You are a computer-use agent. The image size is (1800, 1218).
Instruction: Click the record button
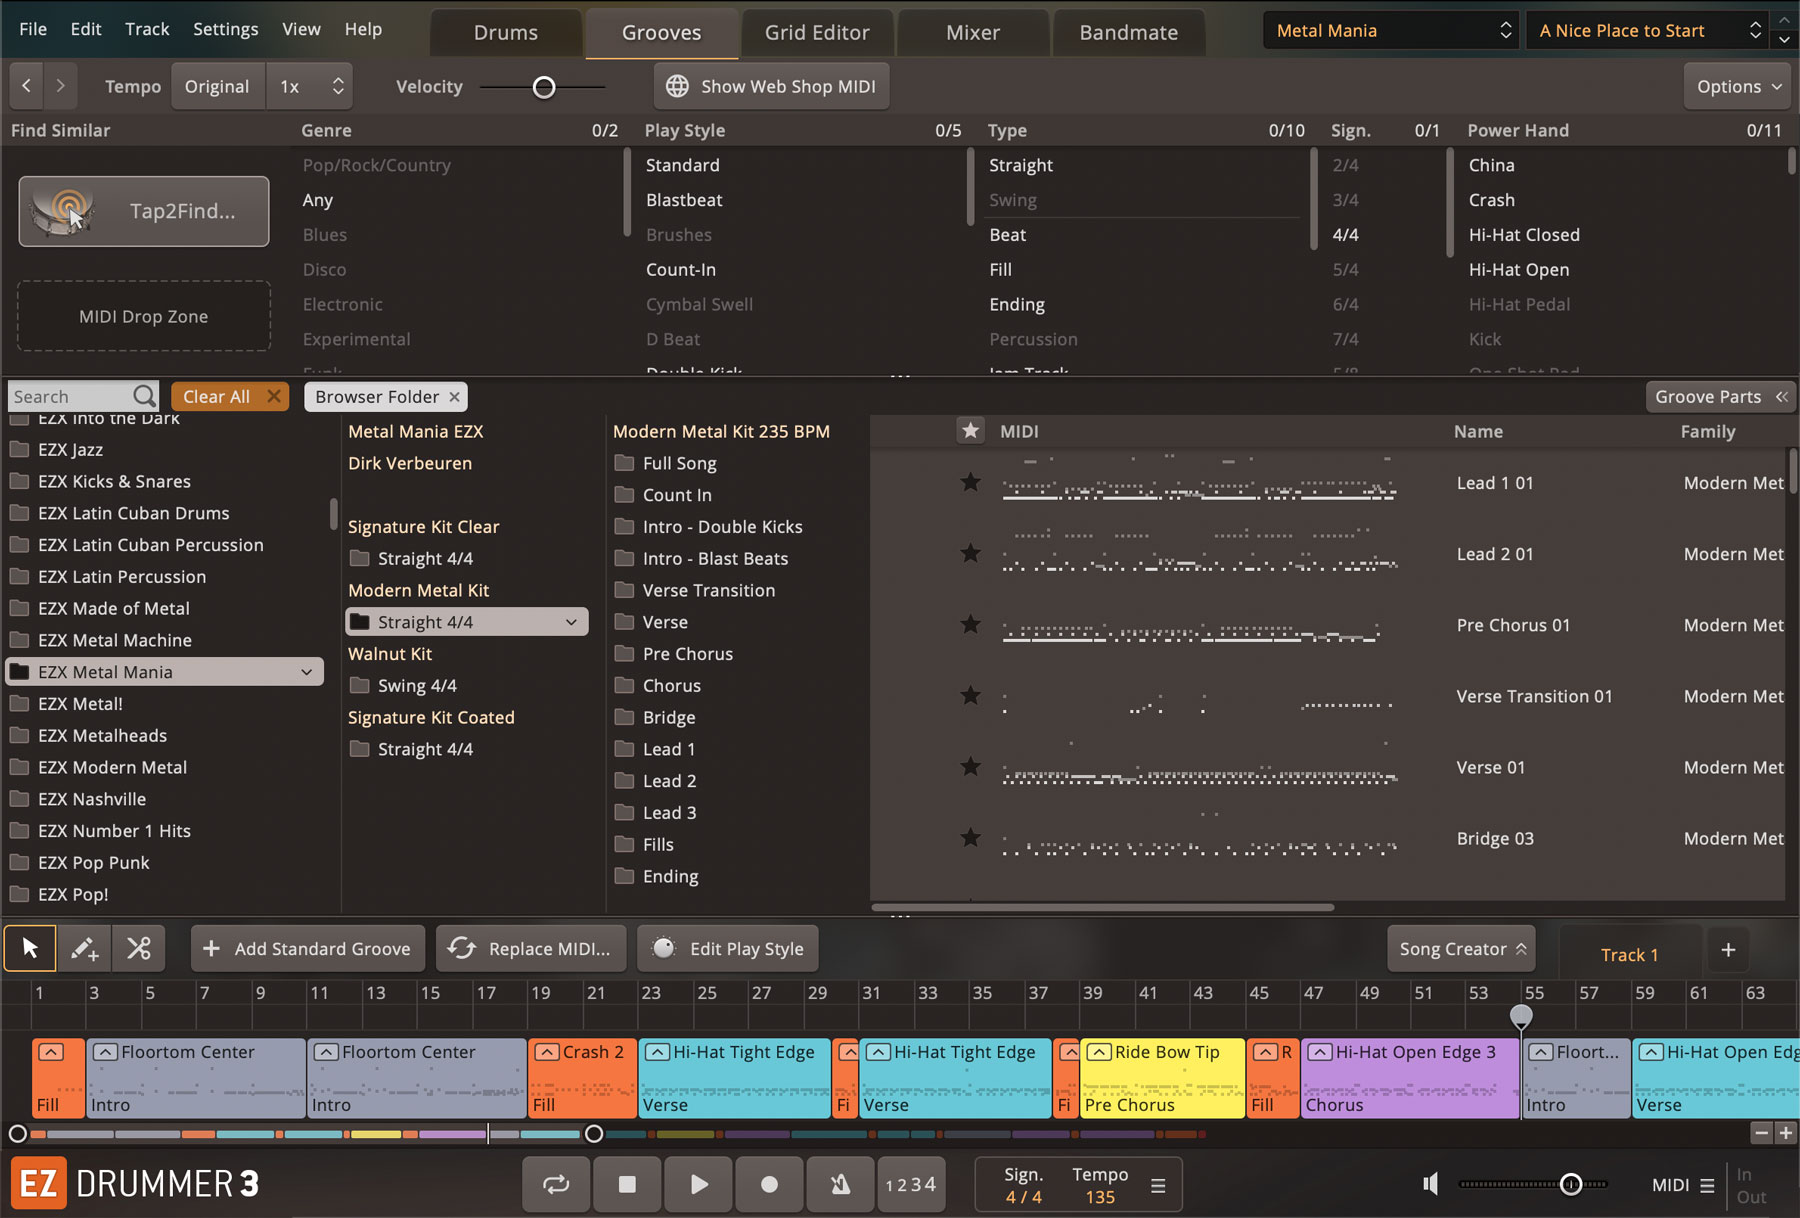tap(769, 1185)
